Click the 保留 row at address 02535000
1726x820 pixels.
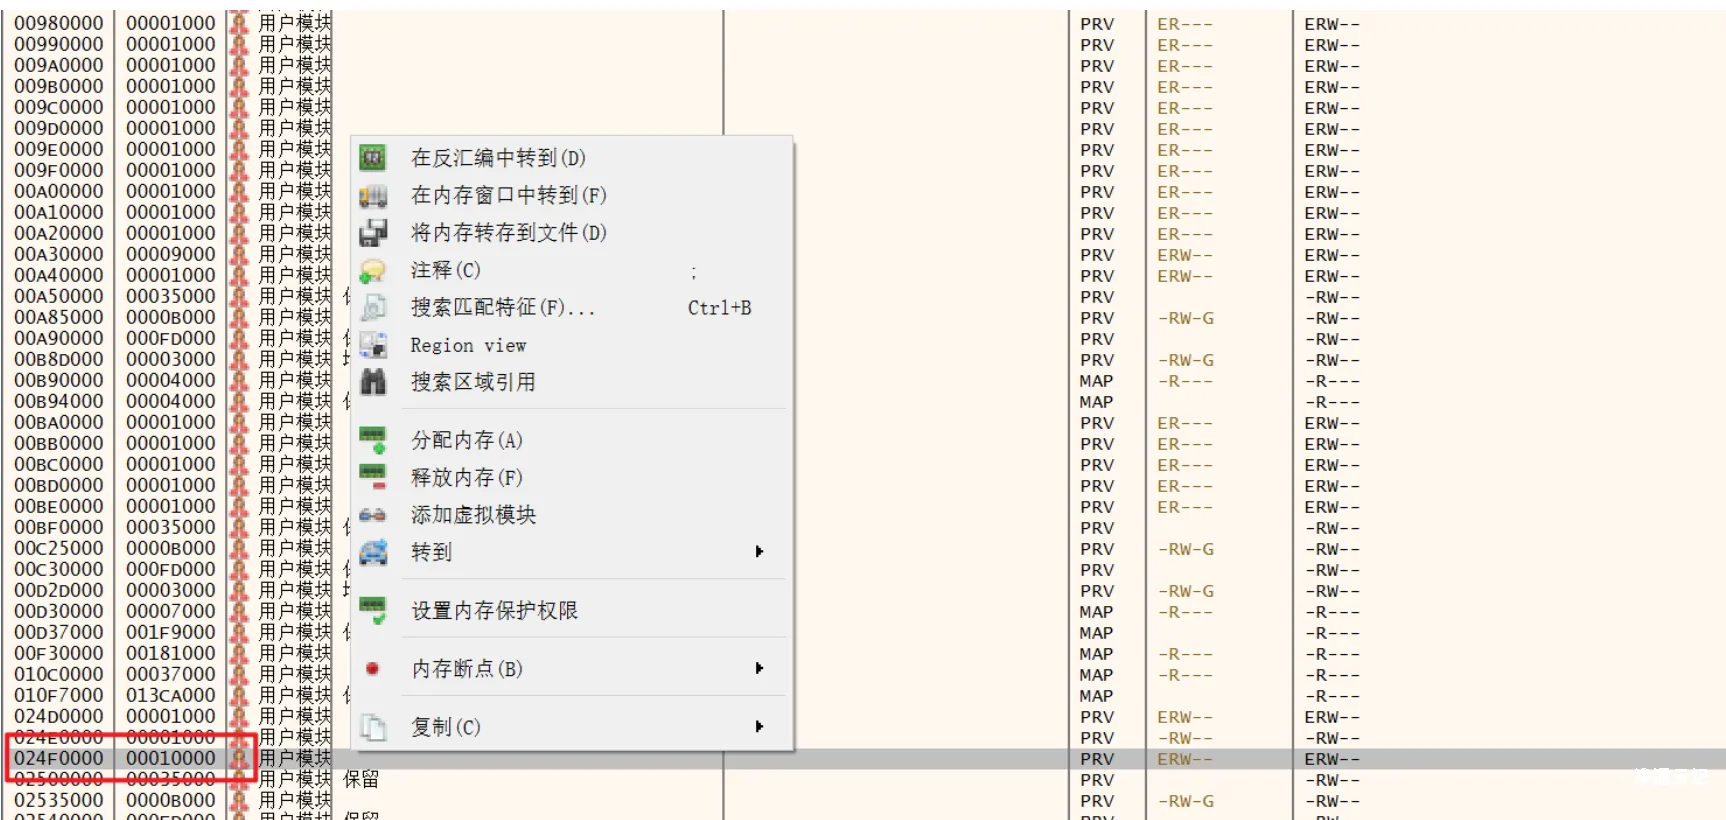click(58, 801)
